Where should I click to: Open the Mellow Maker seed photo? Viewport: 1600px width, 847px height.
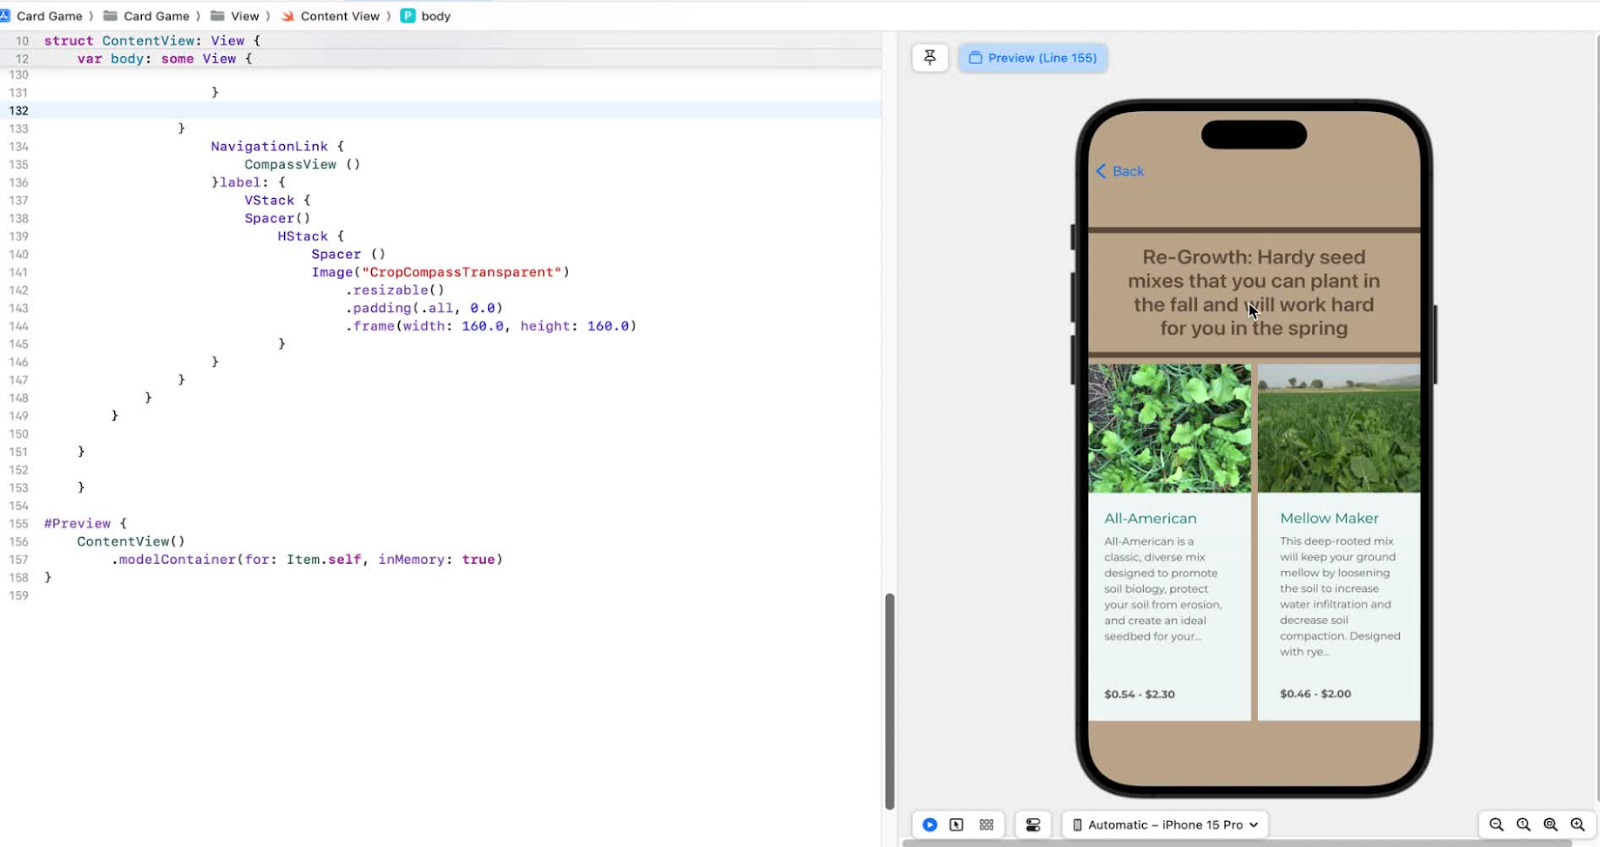pos(1339,428)
